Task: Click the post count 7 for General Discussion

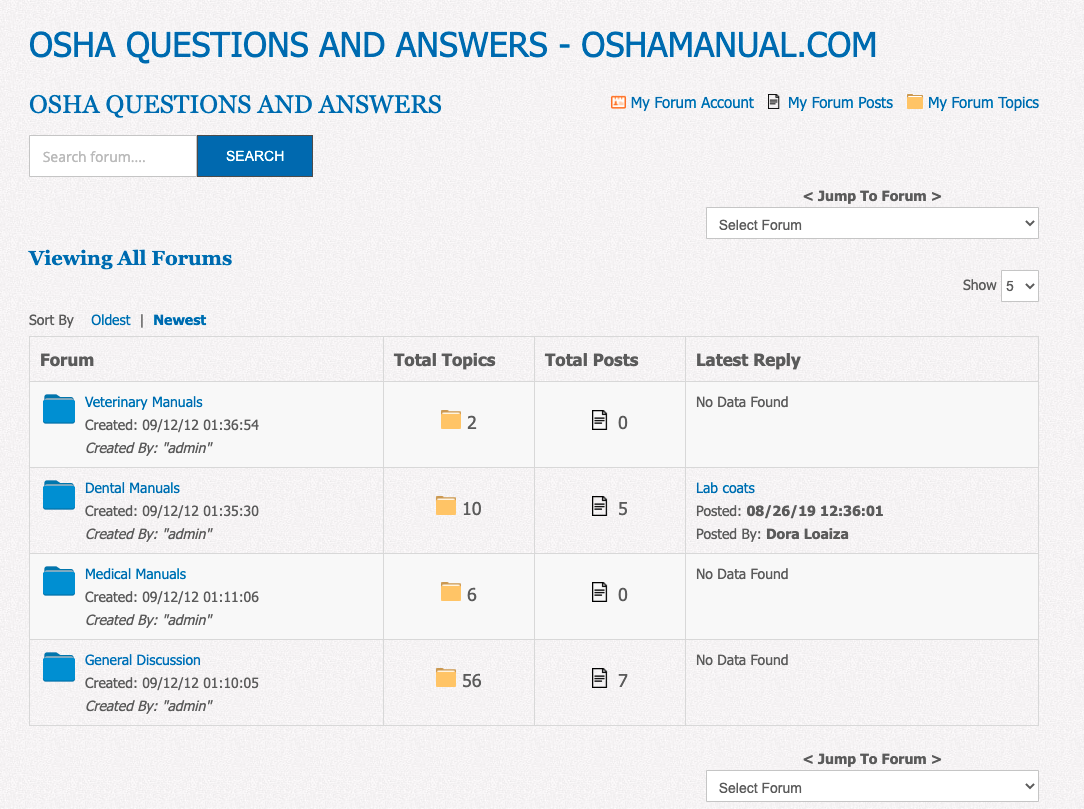Action: point(623,681)
